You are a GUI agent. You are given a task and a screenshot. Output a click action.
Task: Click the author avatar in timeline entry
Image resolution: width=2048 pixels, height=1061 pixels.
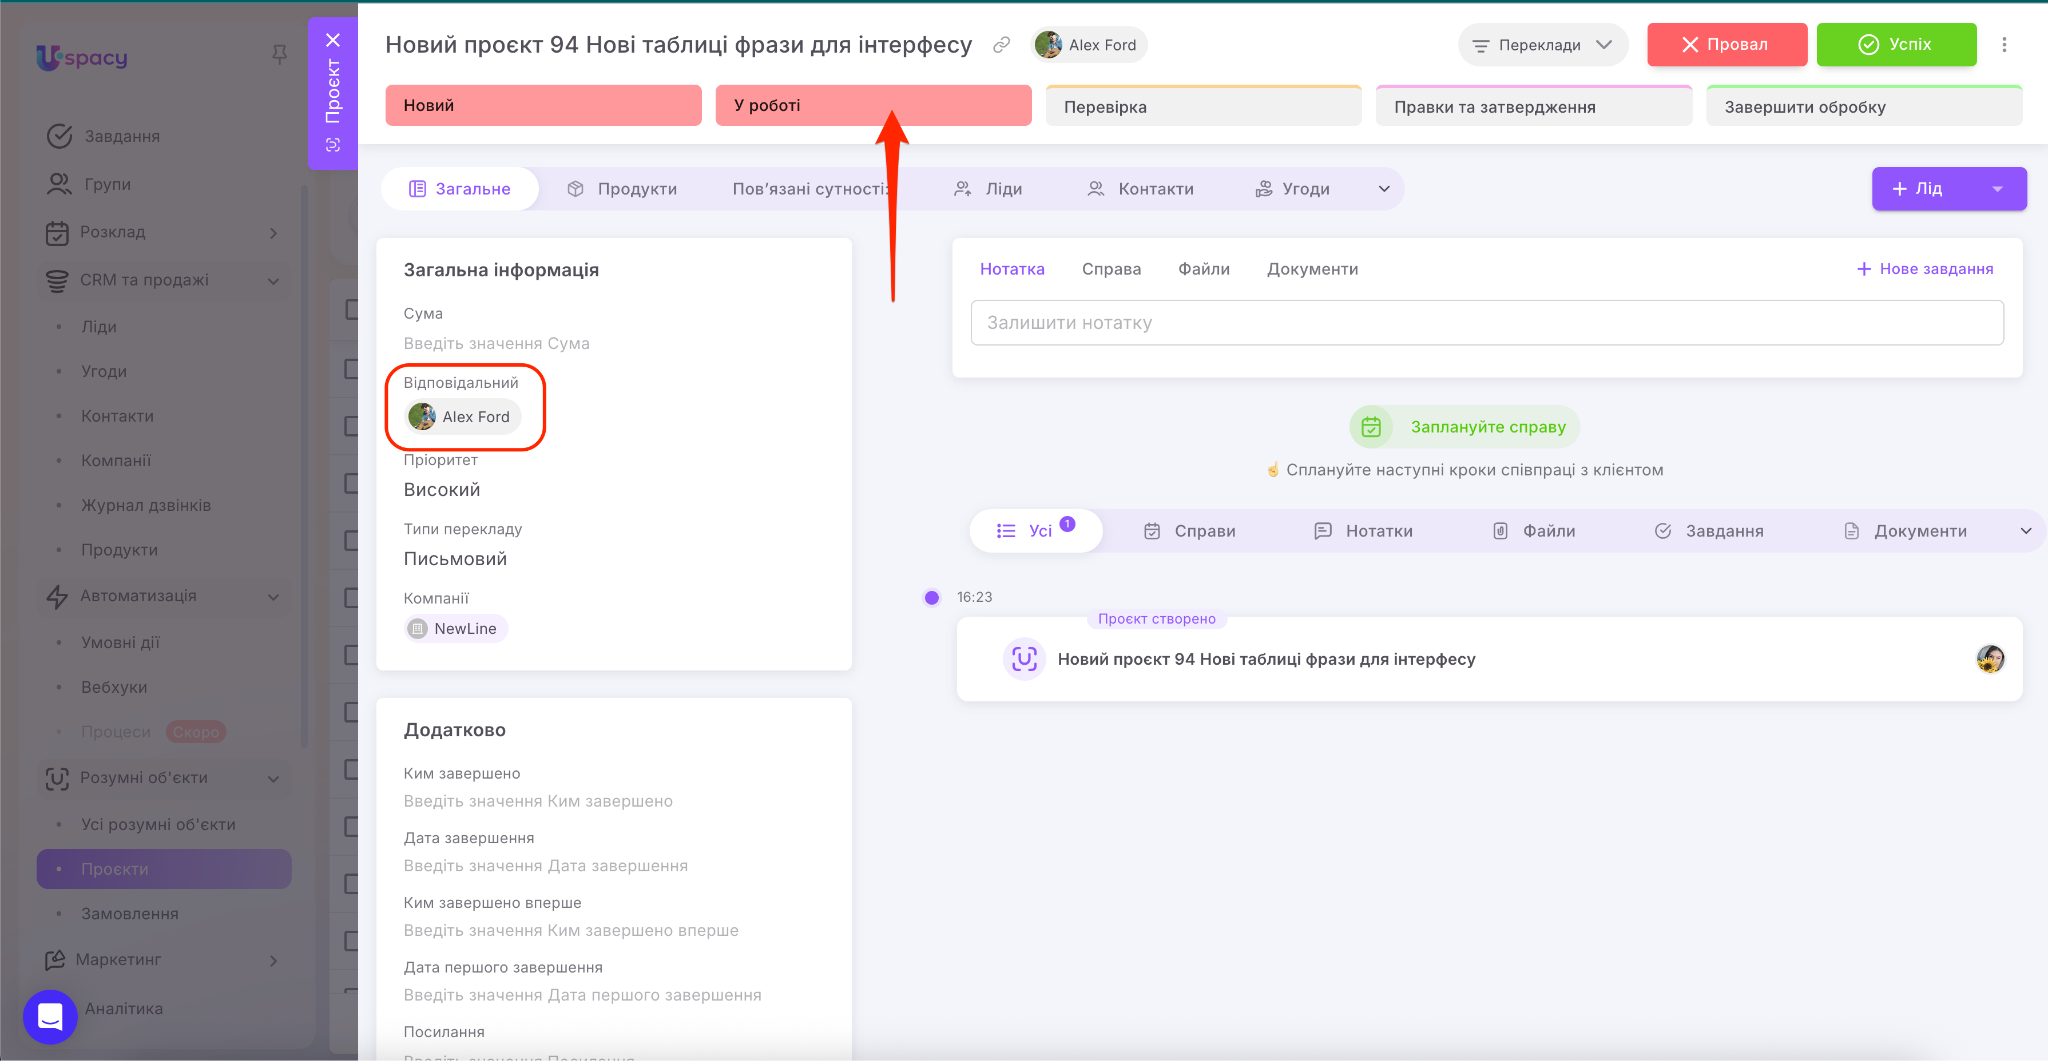click(1990, 659)
